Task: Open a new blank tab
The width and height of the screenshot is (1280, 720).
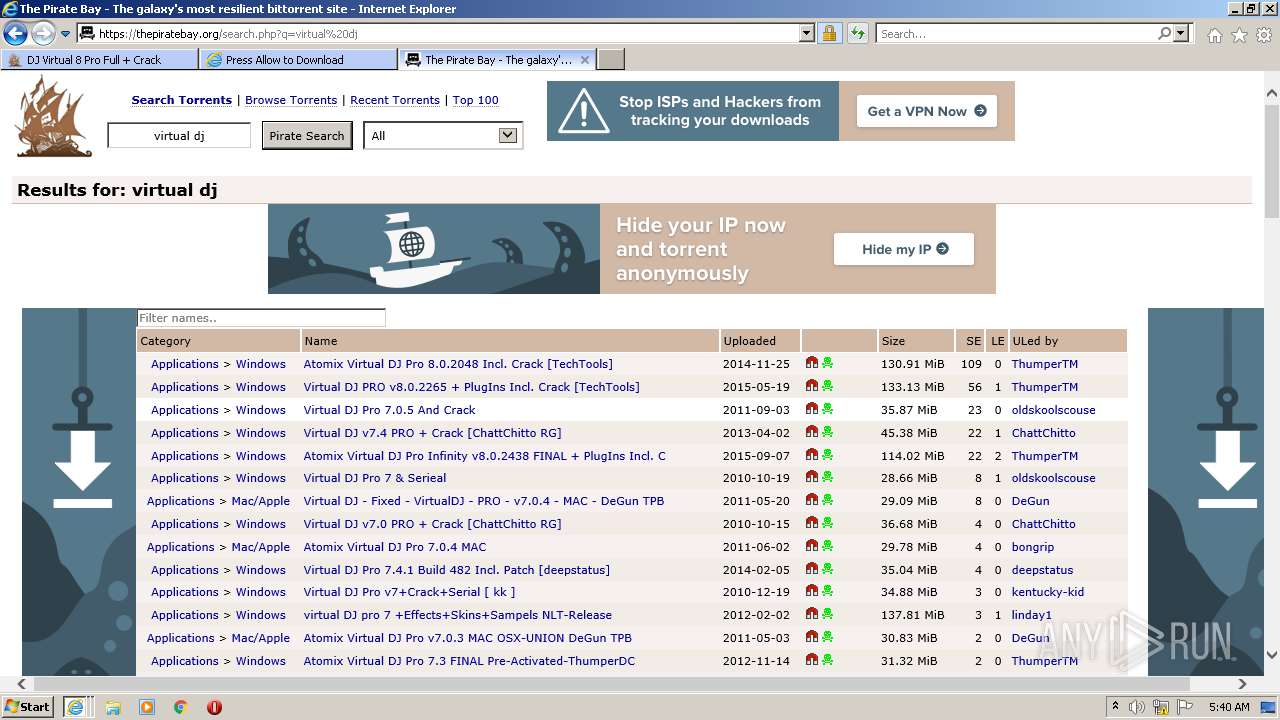Action: click(x=611, y=60)
